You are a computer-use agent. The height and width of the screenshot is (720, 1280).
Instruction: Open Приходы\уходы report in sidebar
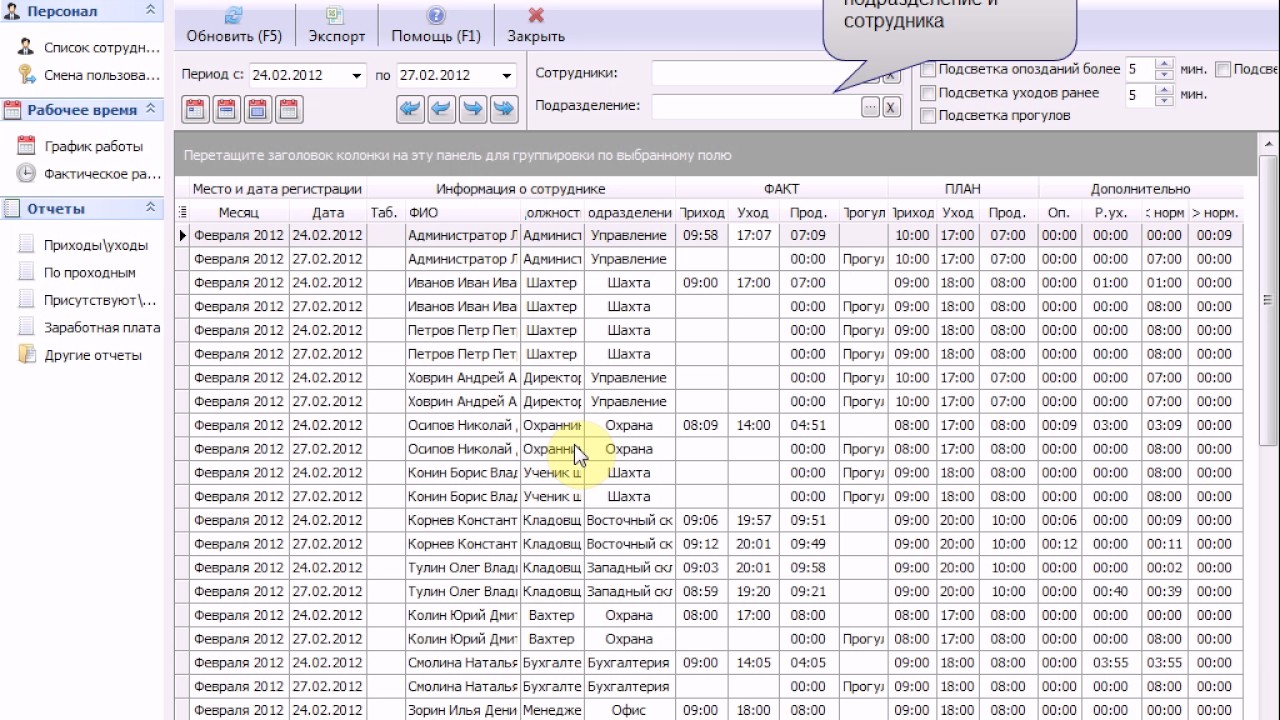coord(96,245)
